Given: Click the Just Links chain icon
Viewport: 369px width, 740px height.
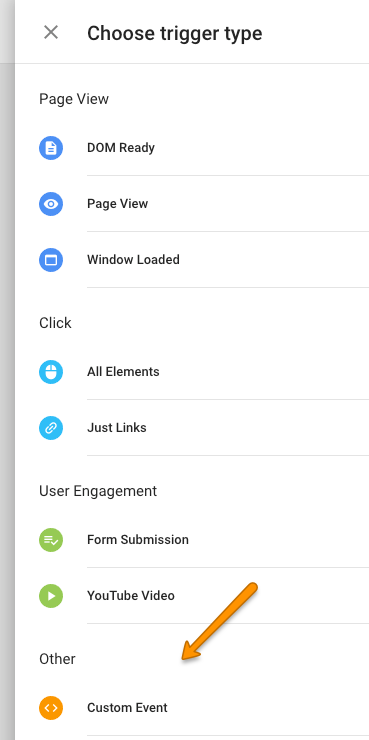Looking at the screenshot, I should (x=51, y=428).
